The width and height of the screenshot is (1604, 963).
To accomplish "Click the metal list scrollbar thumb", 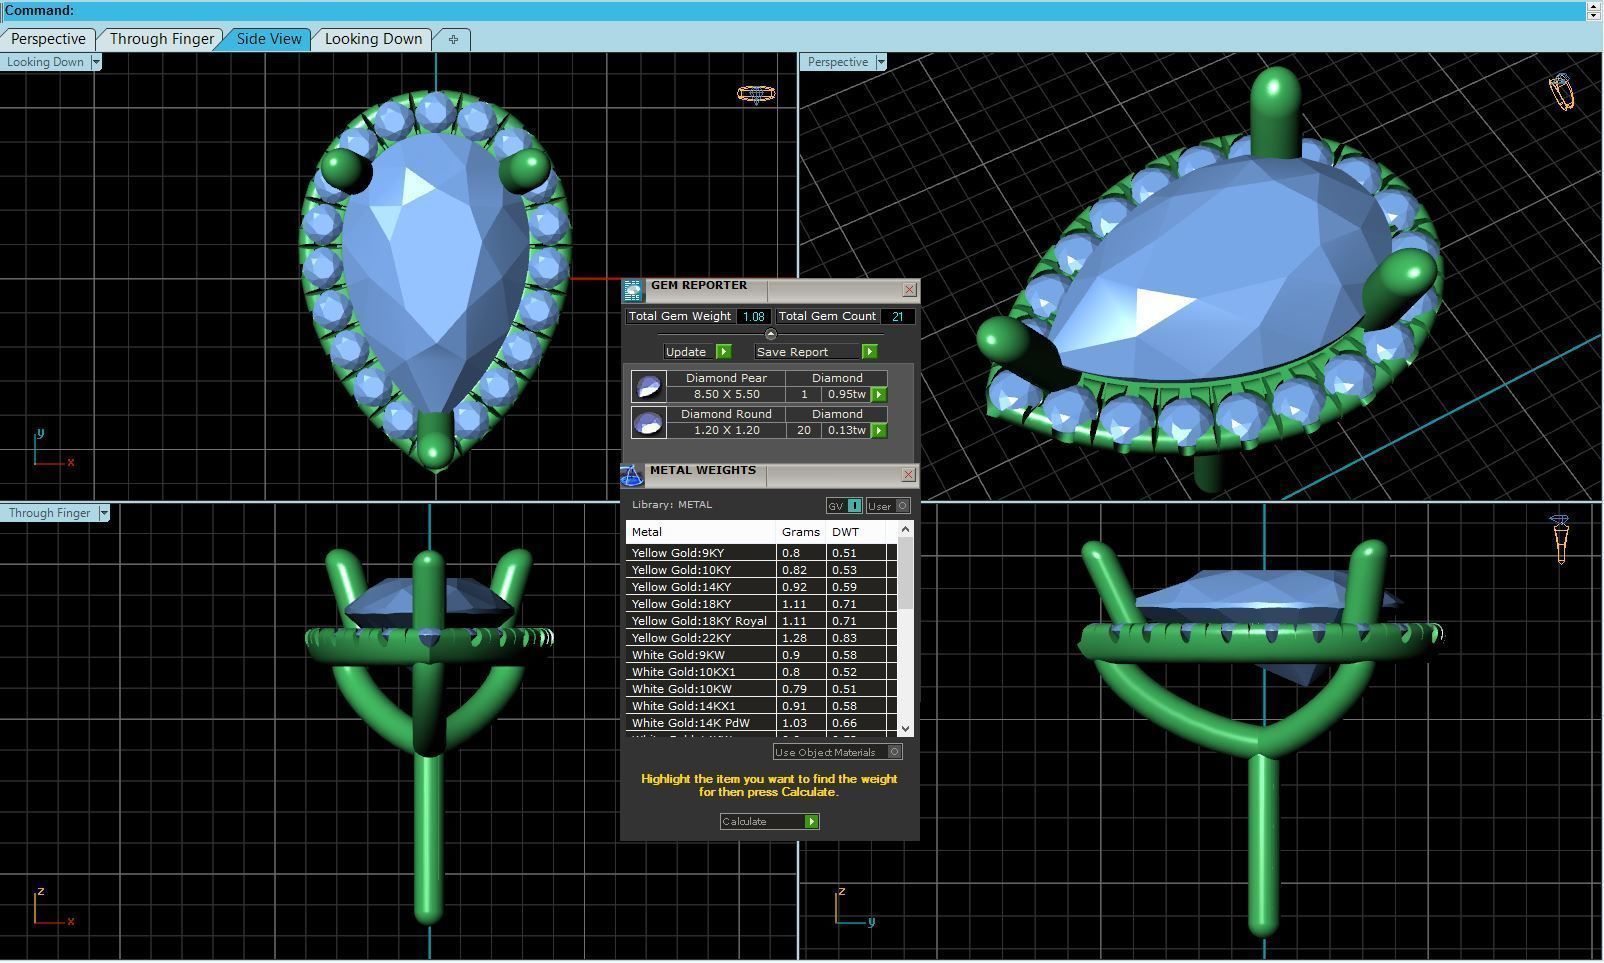I will click(x=905, y=574).
